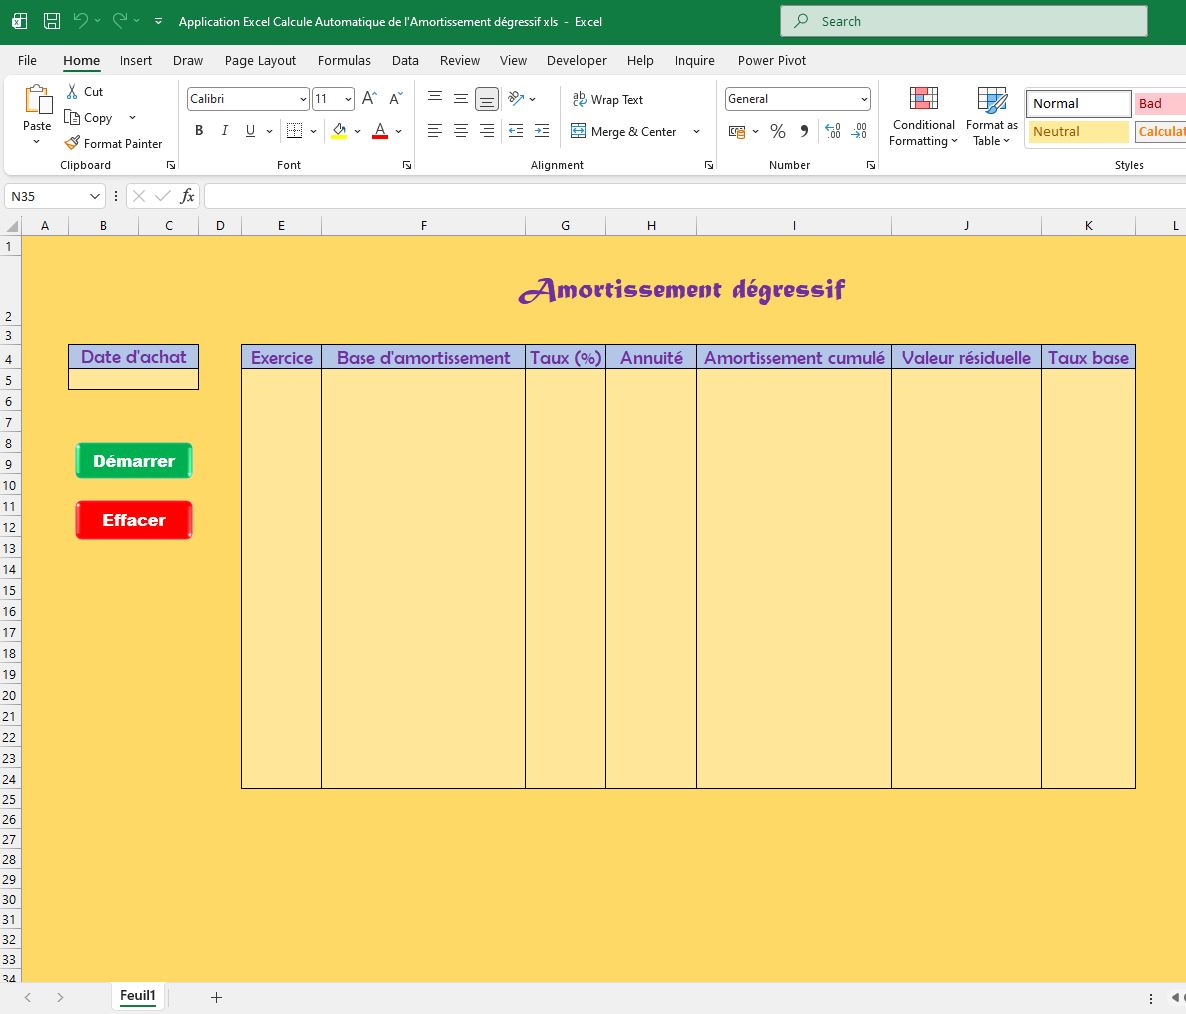Switch to the Formulas tab
The image size is (1186, 1014).
(x=344, y=60)
